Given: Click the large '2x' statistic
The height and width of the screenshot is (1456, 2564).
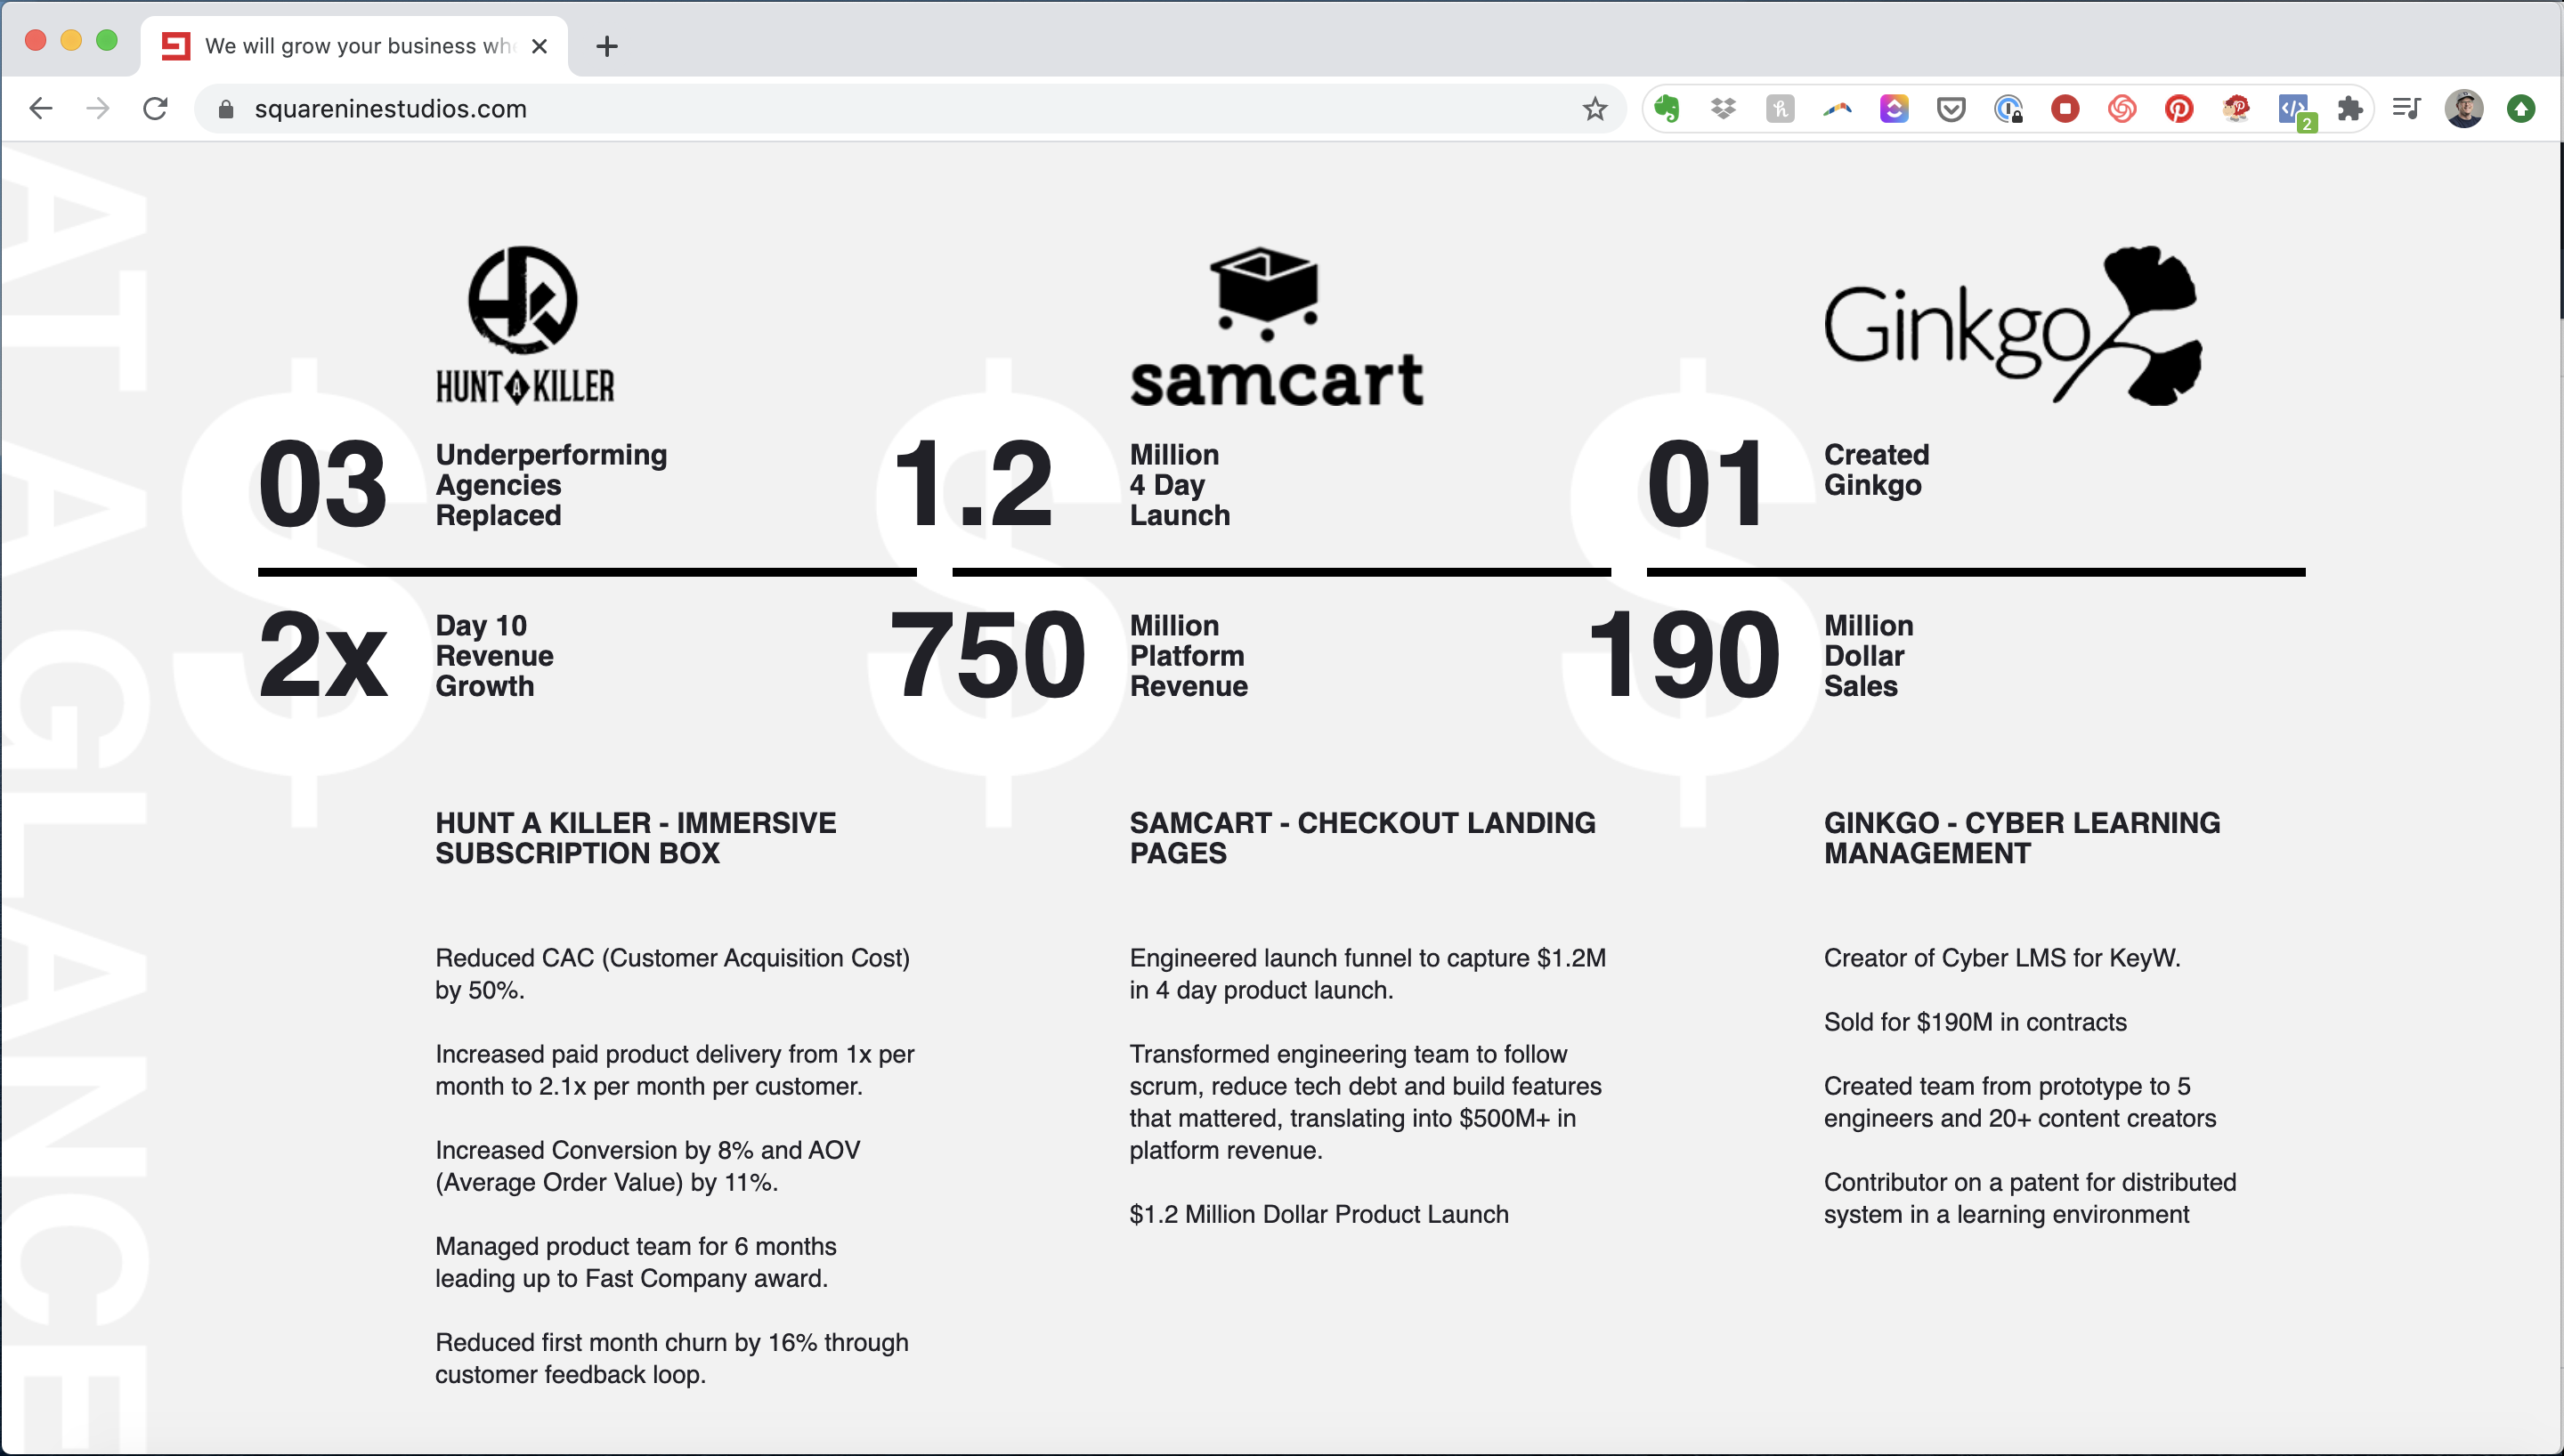Looking at the screenshot, I should 322,656.
